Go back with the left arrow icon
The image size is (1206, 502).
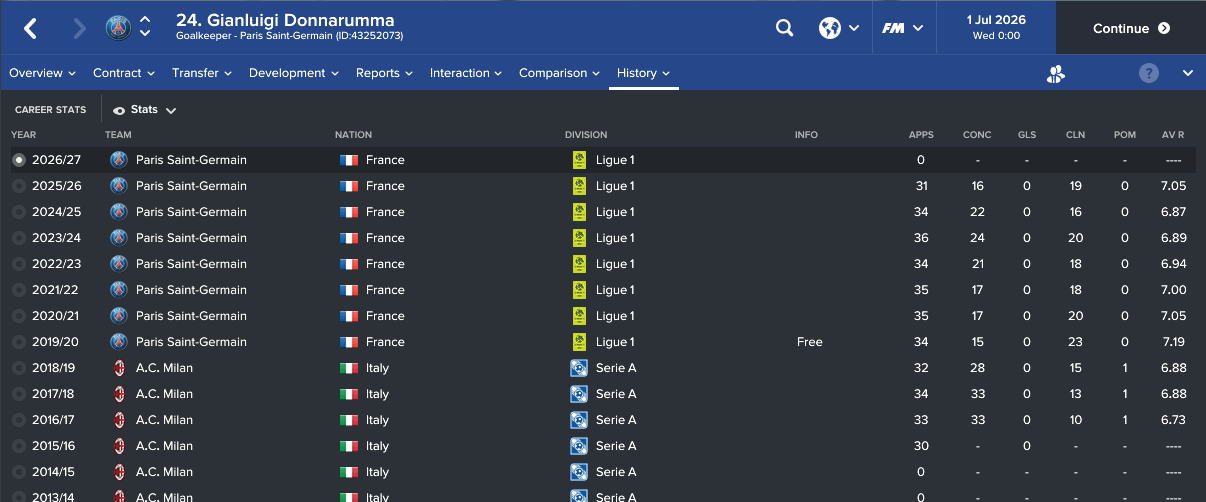tap(30, 28)
